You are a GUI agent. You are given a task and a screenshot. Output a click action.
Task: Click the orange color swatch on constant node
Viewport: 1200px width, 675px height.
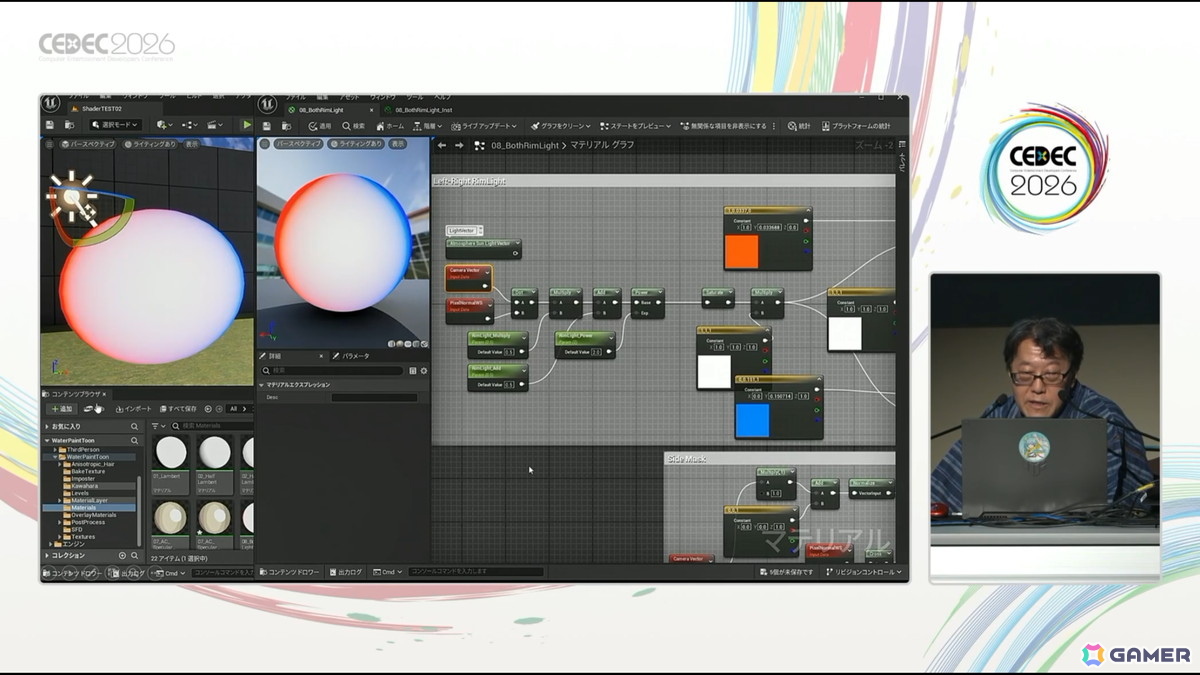[x=742, y=251]
